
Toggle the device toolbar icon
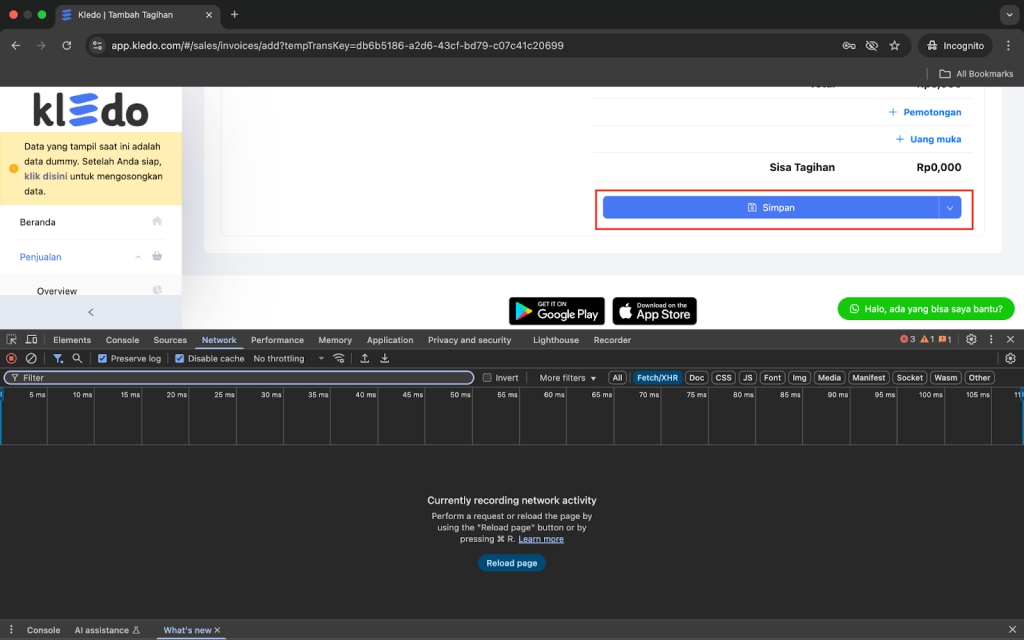click(x=32, y=340)
